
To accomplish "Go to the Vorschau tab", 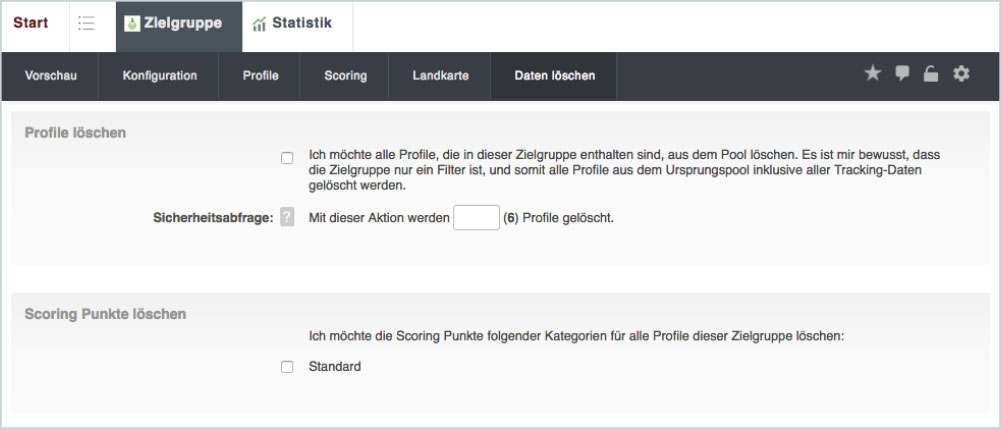I will tap(50, 75).
